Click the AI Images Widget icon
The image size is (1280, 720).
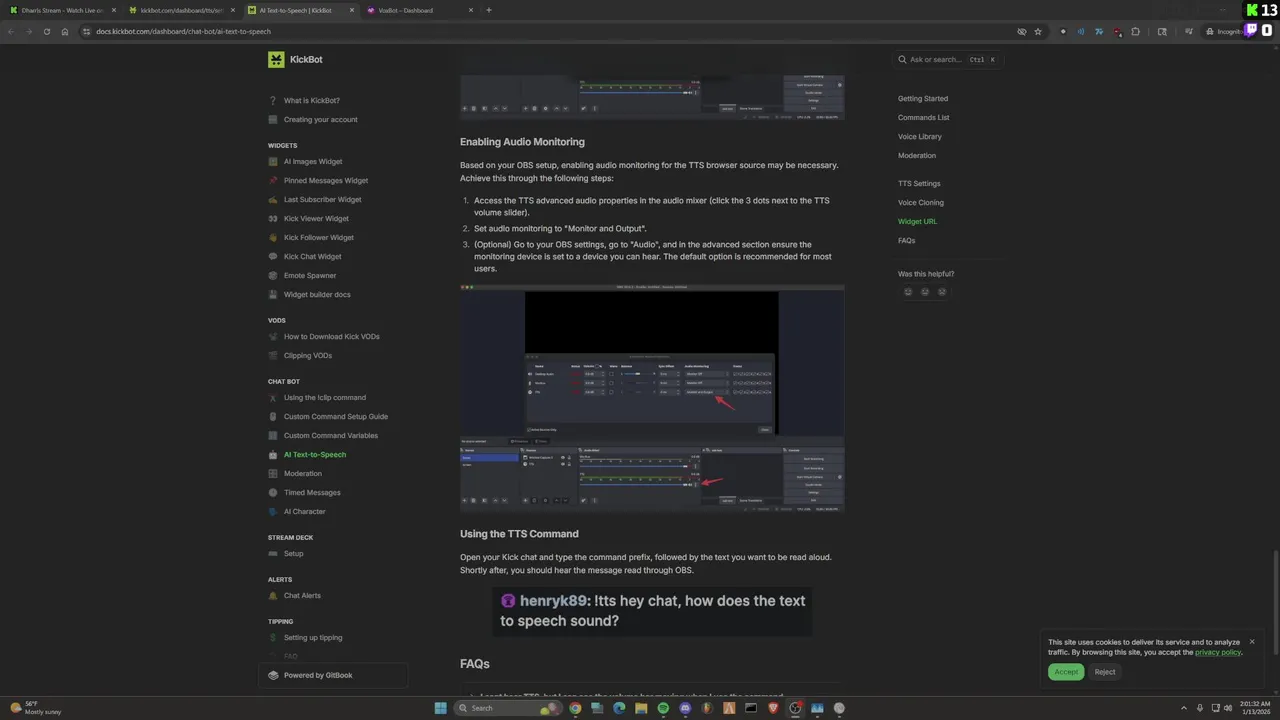[x=273, y=162]
